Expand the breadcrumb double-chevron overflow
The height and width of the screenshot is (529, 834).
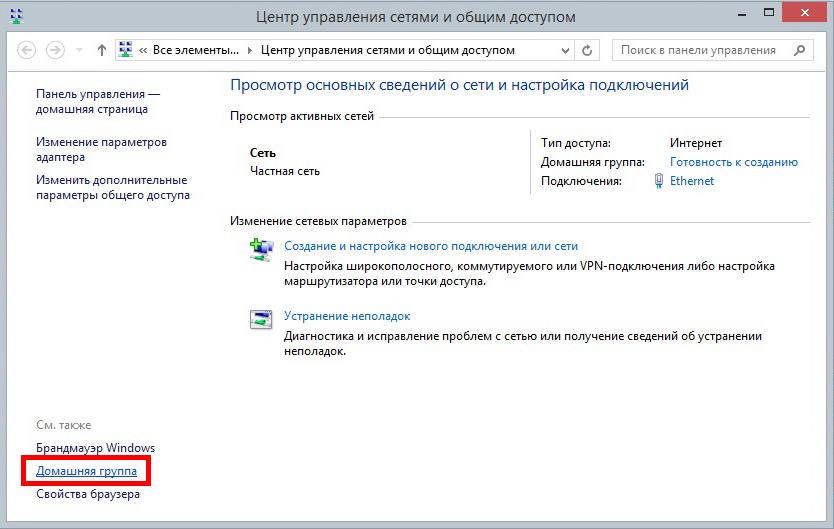pos(143,51)
